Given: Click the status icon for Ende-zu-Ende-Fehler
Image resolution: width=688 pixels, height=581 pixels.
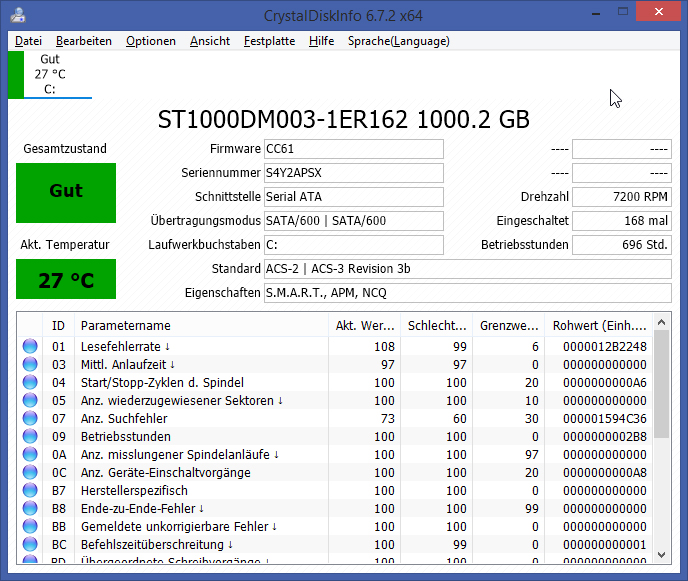Looking at the screenshot, I should click(29, 508).
